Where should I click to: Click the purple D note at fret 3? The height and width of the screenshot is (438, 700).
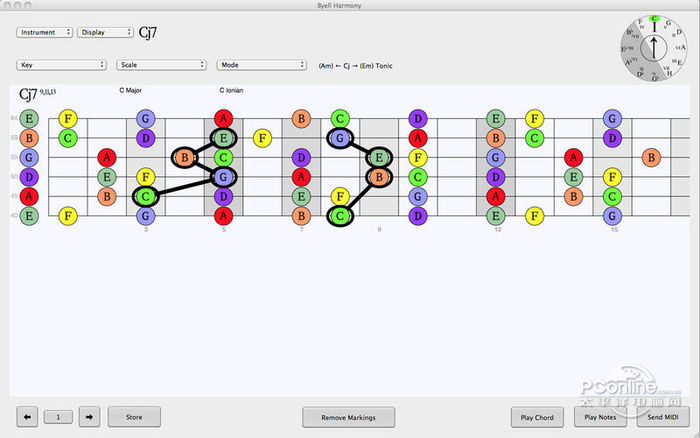click(146, 138)
